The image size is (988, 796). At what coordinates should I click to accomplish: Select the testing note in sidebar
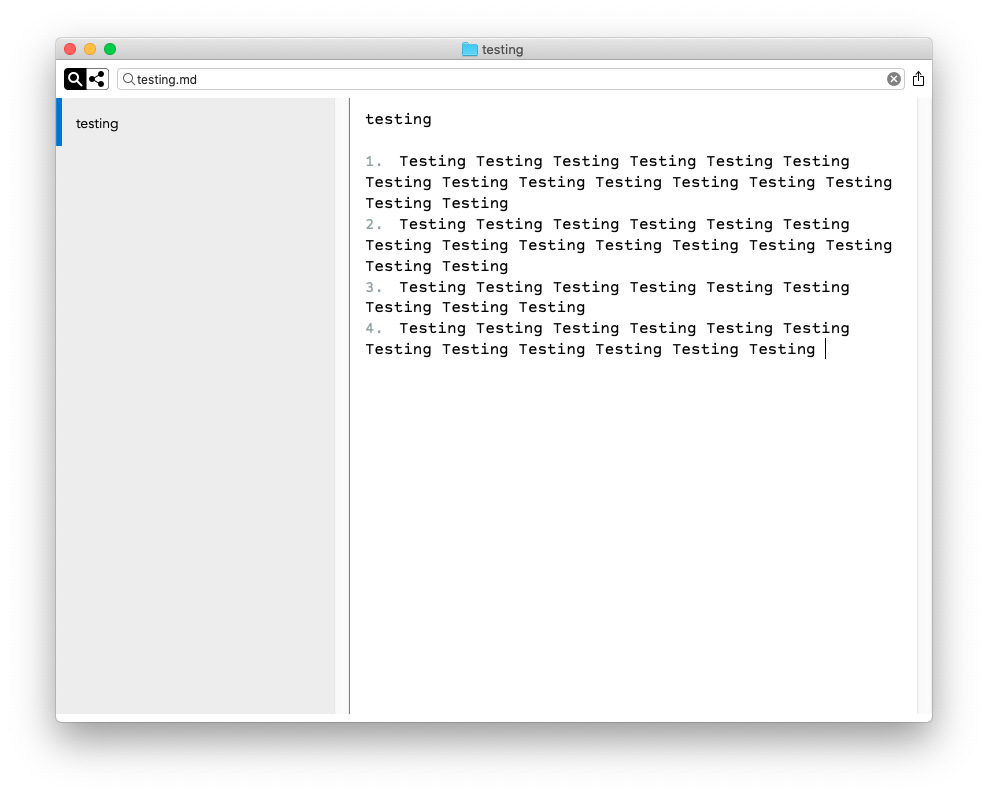[x=97, y=123]
